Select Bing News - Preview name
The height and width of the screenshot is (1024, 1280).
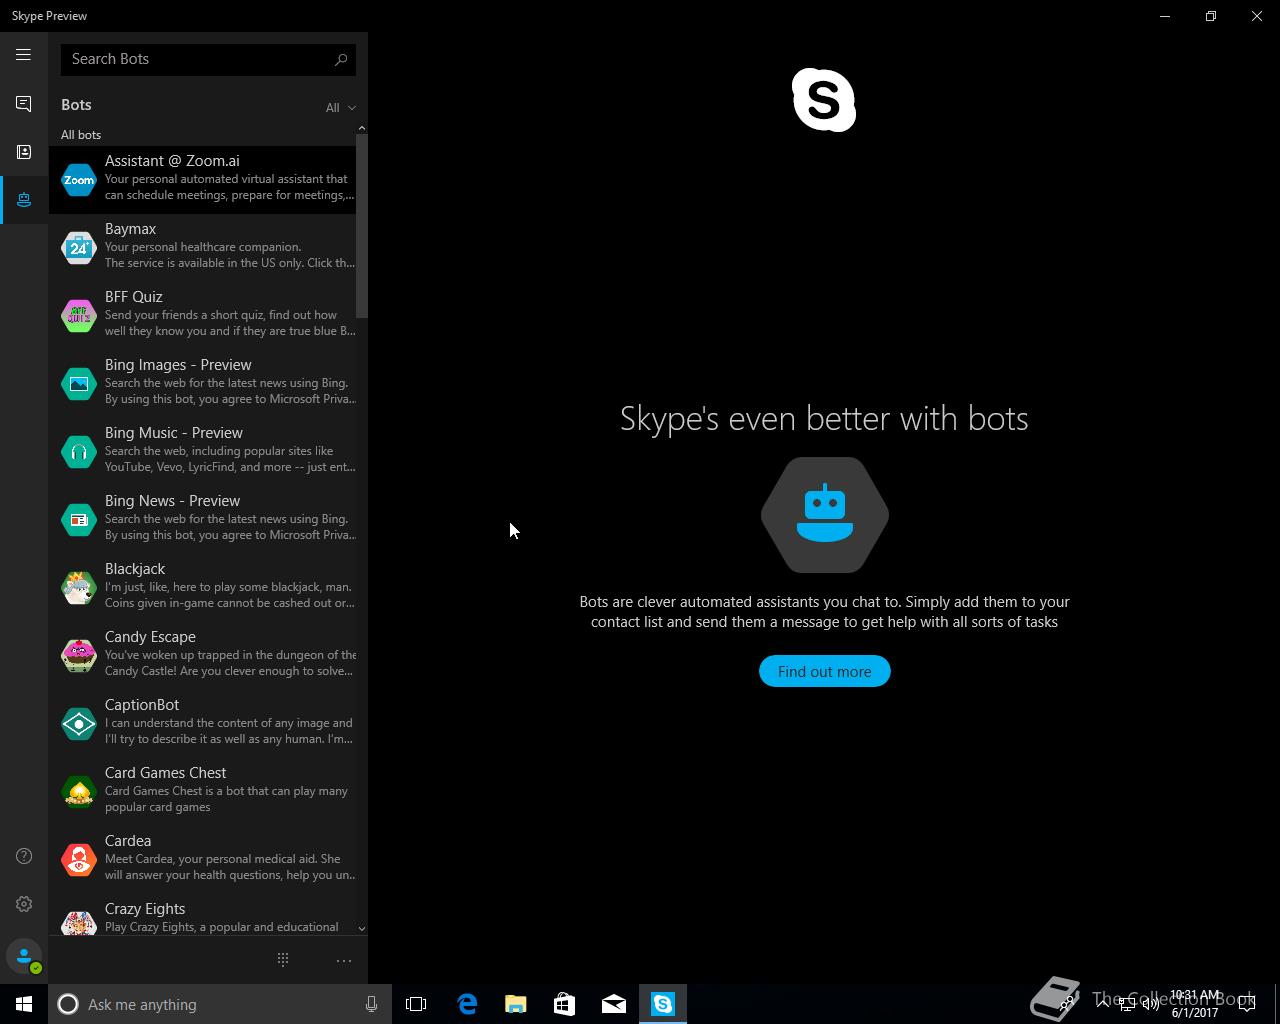(172, 500)
